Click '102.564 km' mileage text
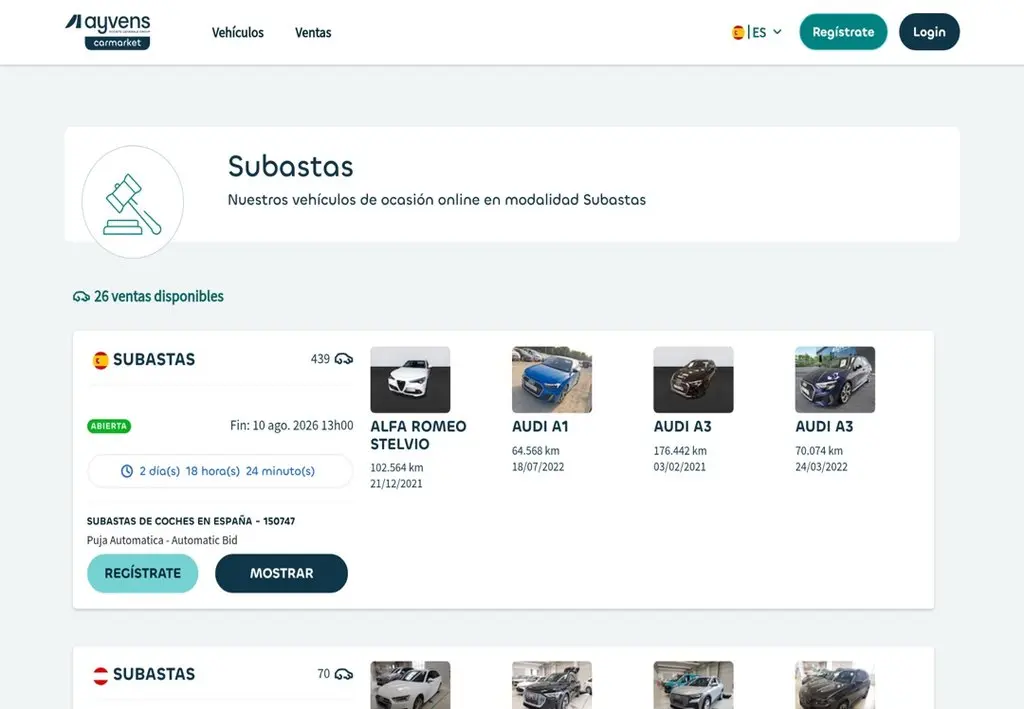Screen dimensions: 1024x709 point(396,467)
